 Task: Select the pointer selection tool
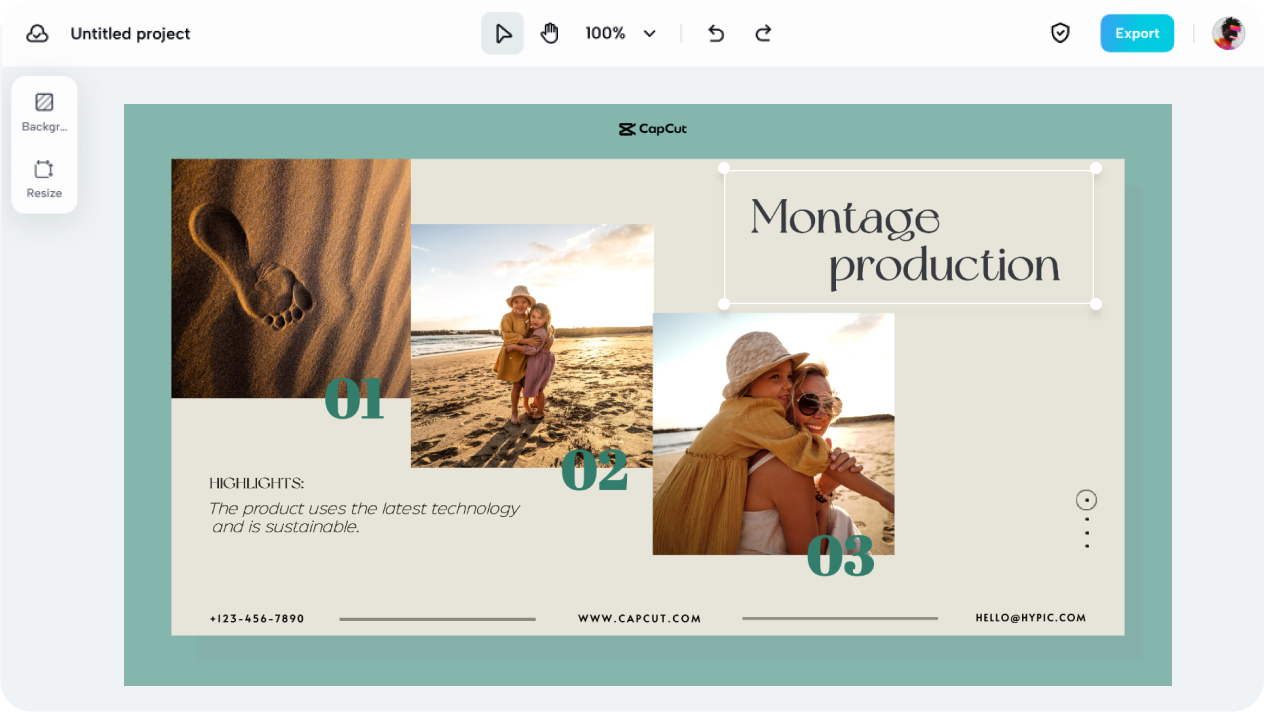(x=502, y=33)
